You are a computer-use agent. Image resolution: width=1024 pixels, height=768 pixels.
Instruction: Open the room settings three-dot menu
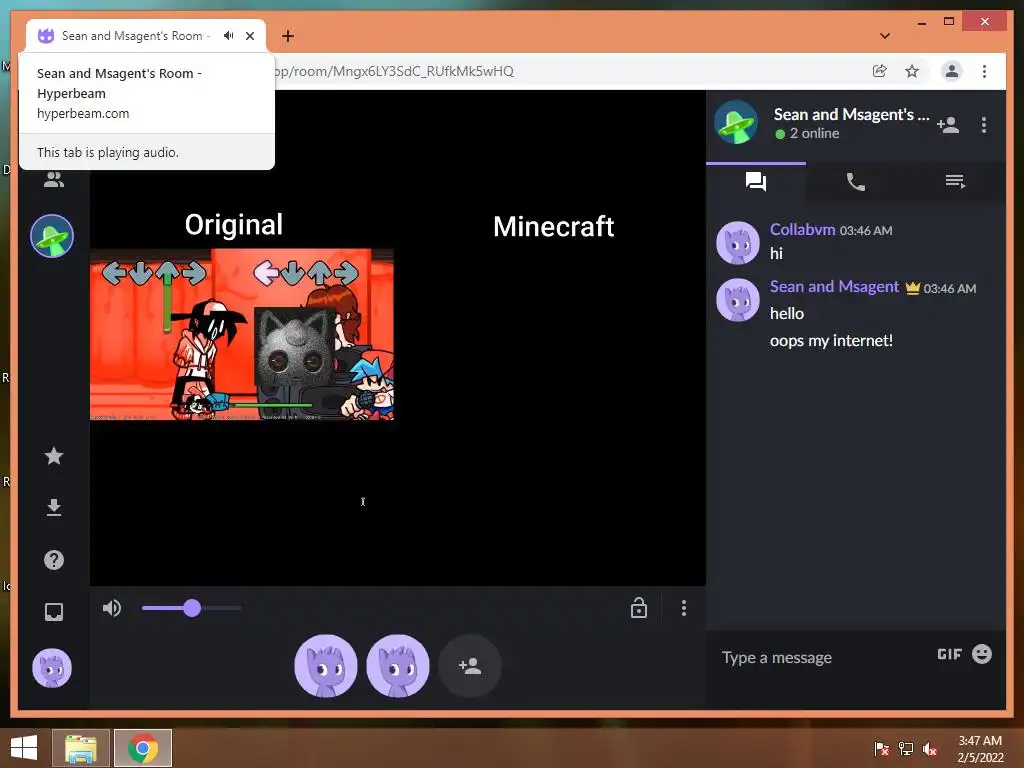tap(984, 125)
